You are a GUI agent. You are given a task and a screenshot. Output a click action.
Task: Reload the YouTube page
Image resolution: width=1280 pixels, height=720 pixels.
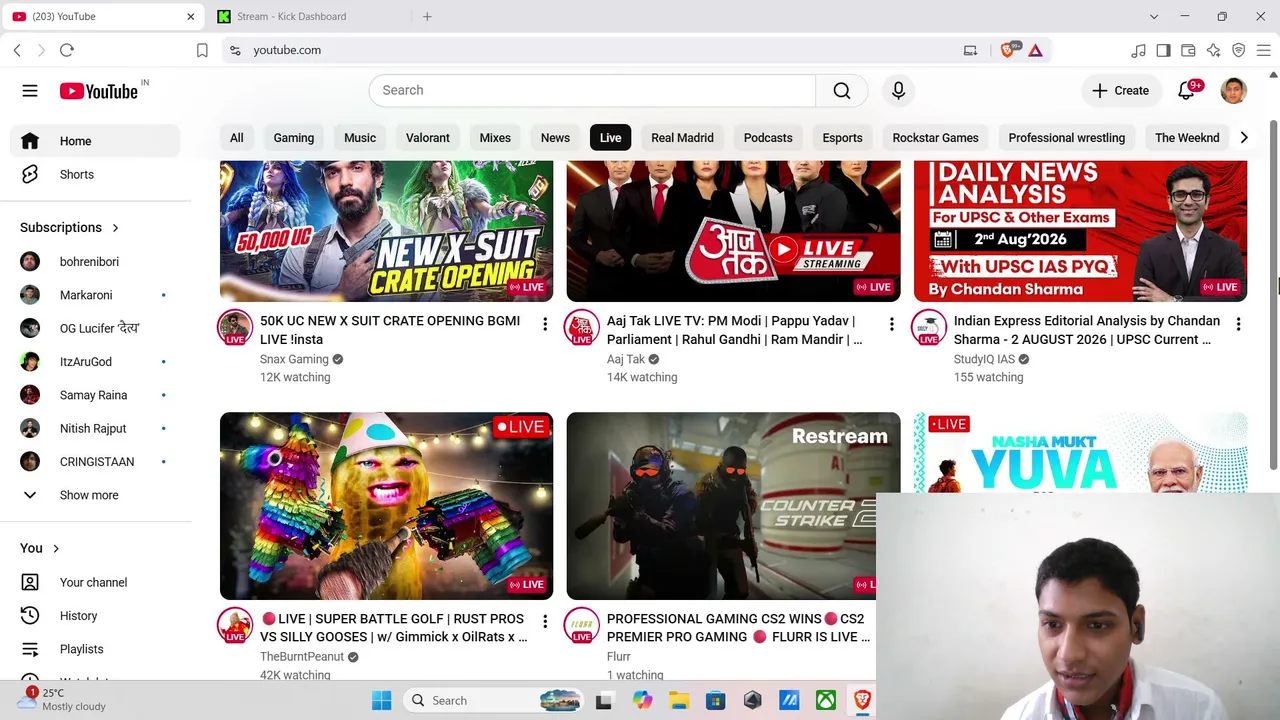point(67,50)
